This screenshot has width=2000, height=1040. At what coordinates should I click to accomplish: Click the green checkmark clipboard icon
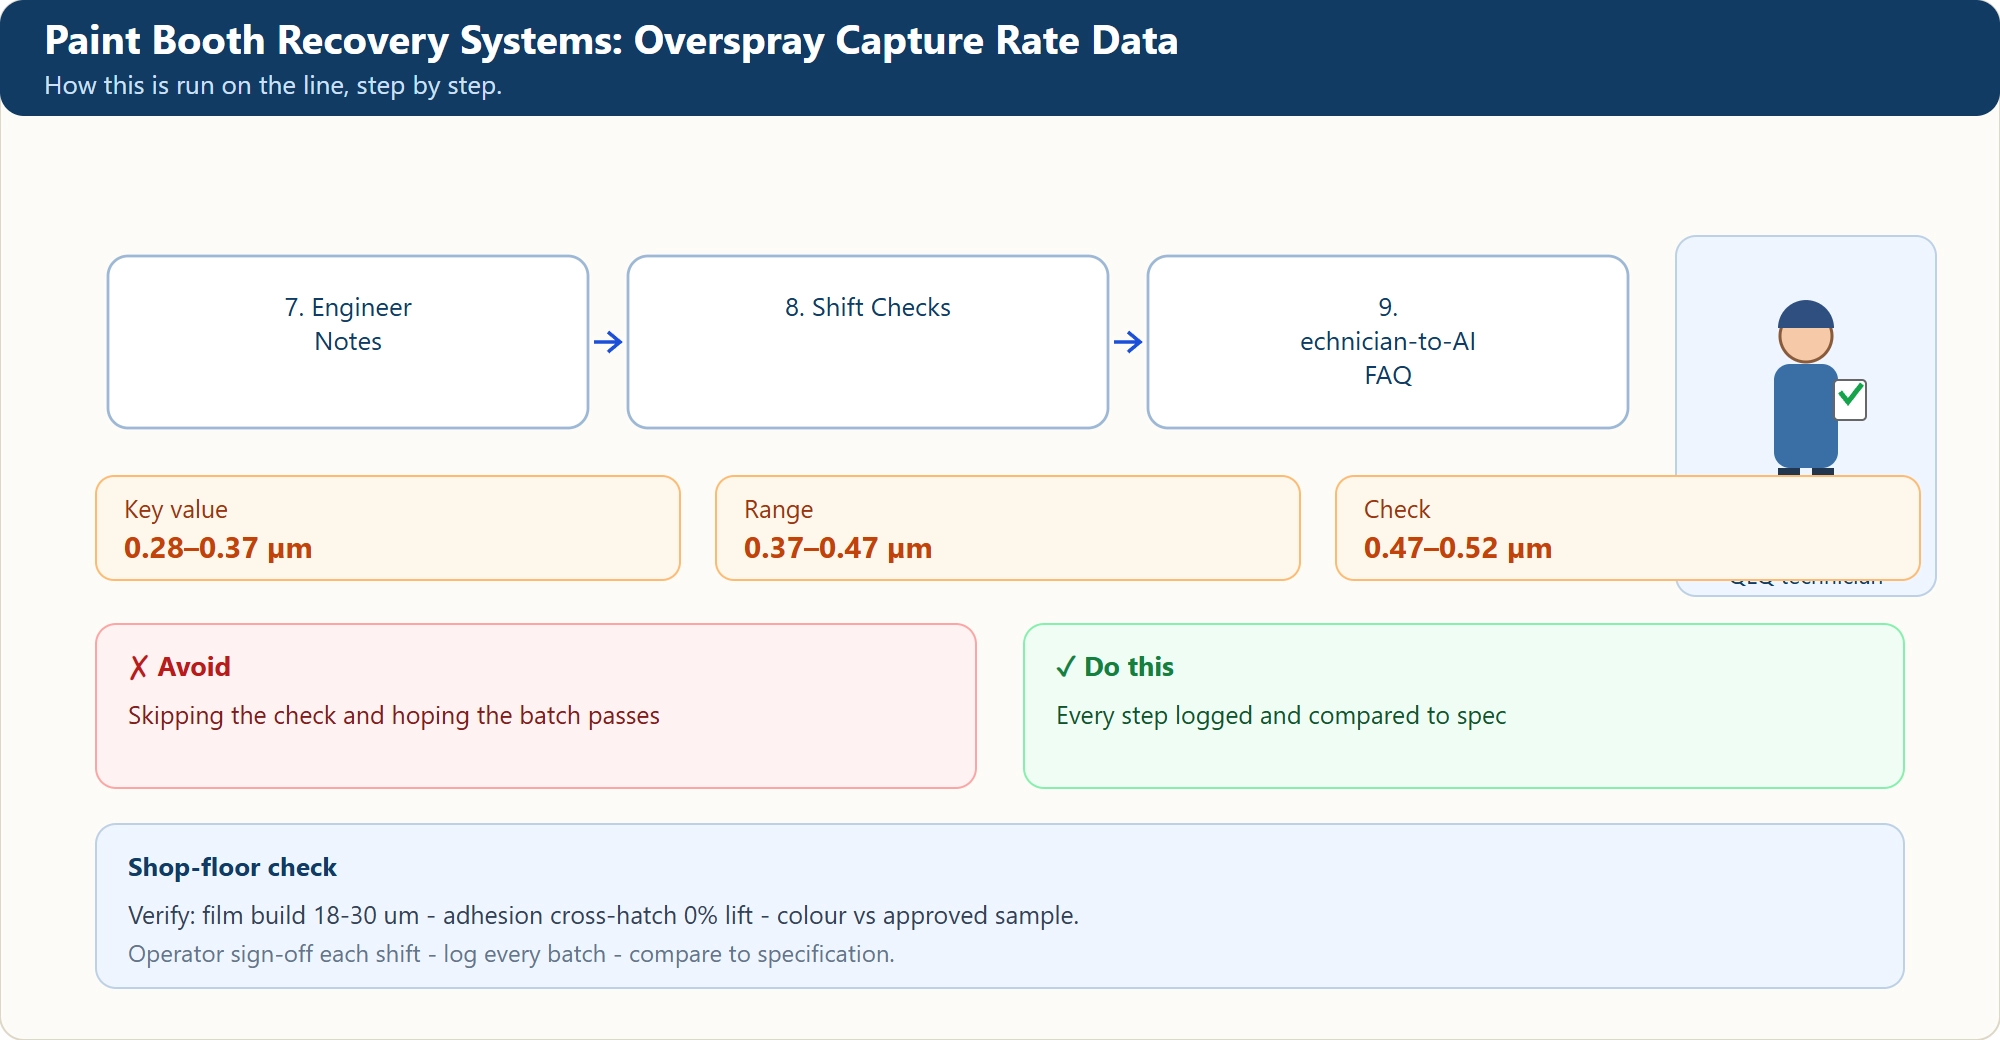[x=1851, y=399]
